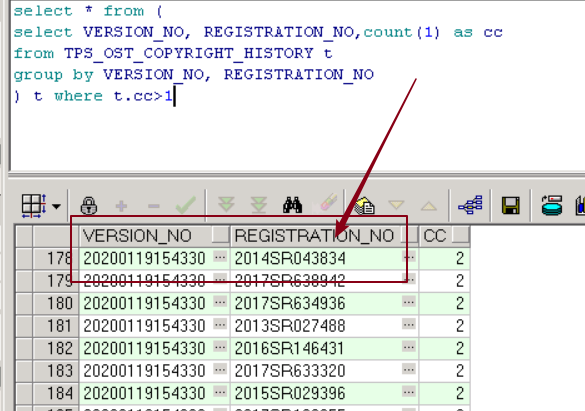
Task: Click the clear record eraser icon
Action: [328, 203]
